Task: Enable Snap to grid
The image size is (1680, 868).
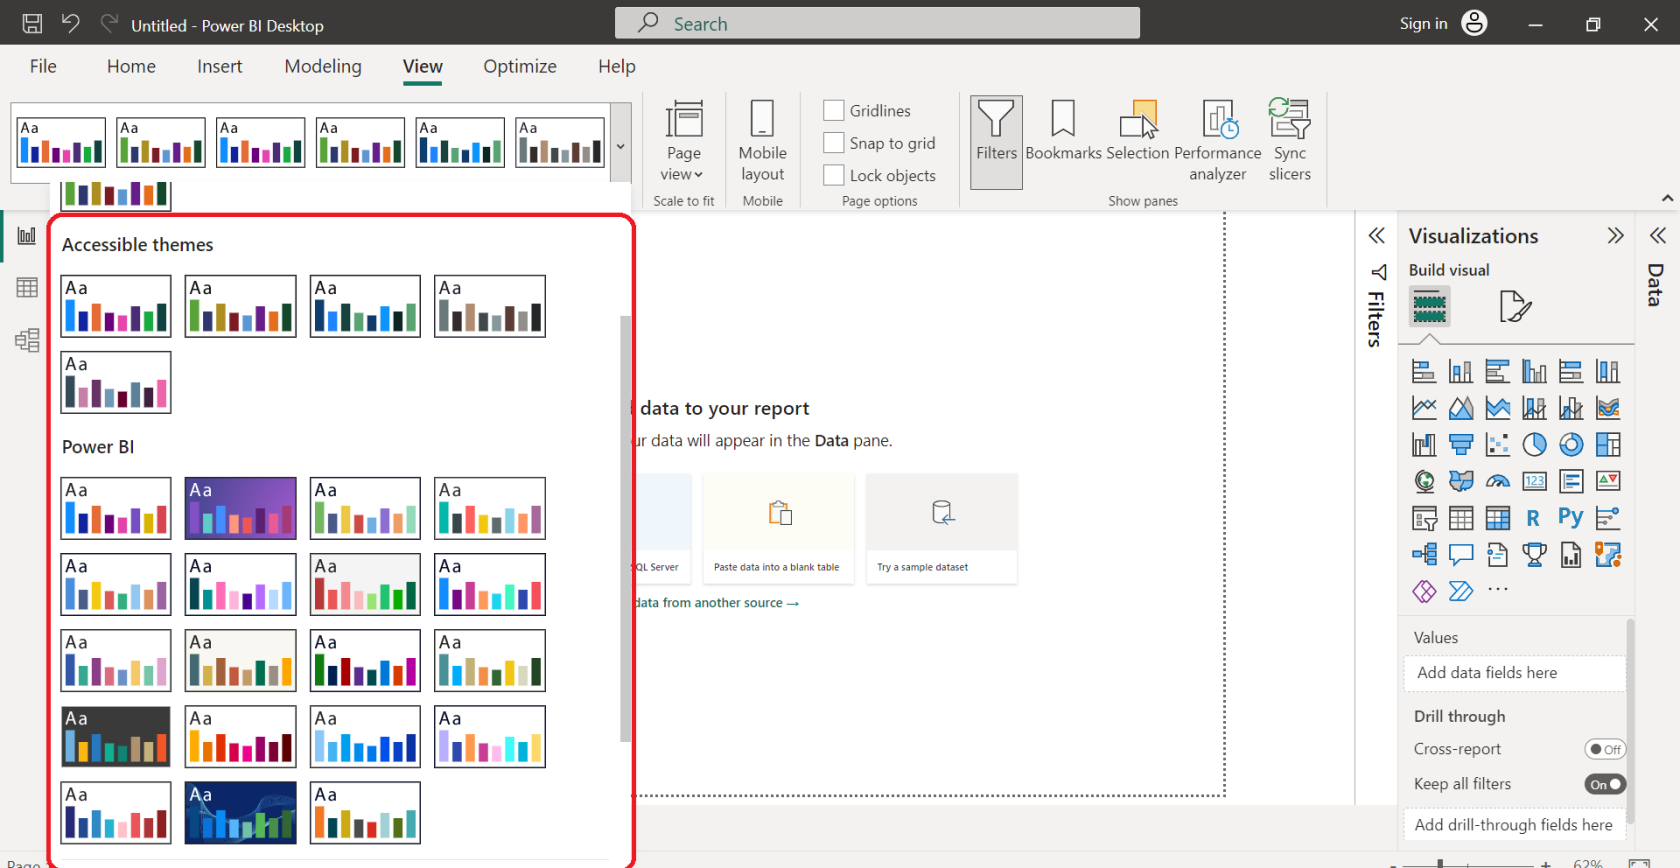Action: [x=834, y=143]
